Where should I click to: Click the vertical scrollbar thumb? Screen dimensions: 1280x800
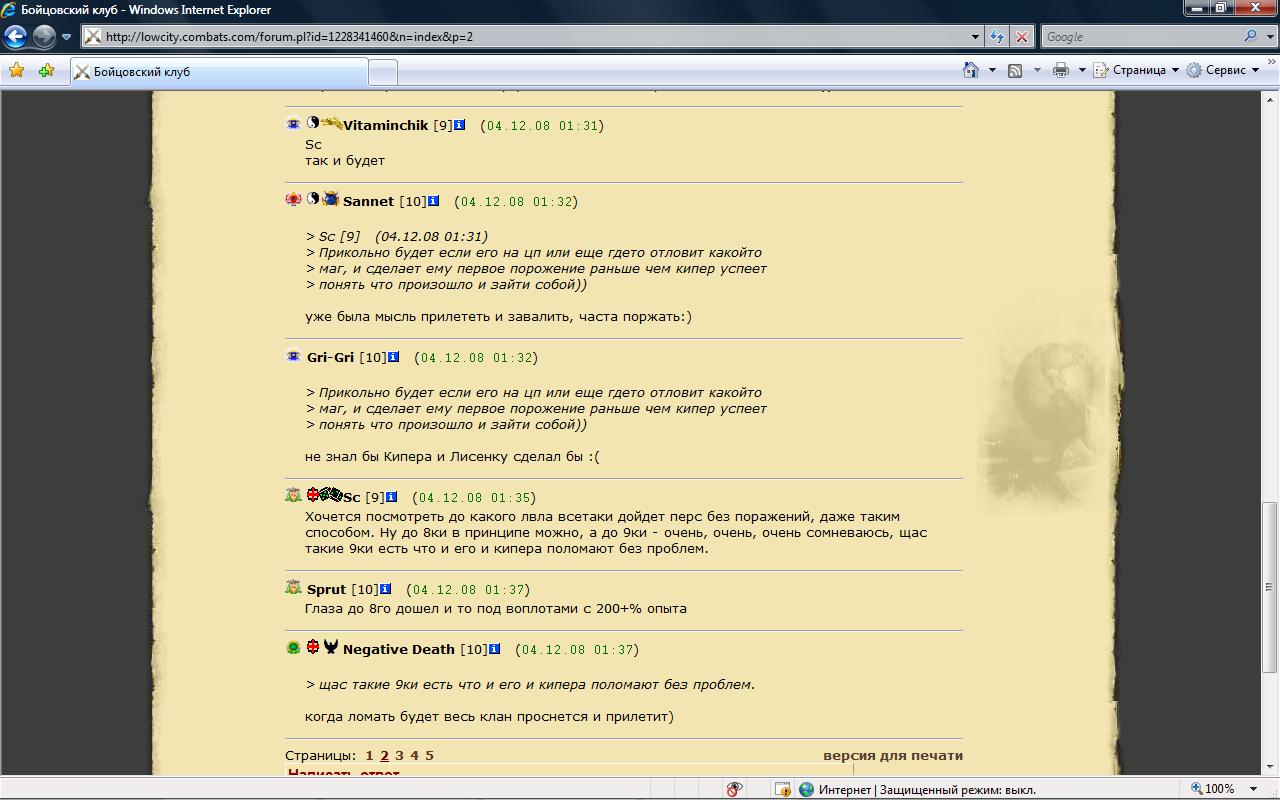tap(1270, 585)
